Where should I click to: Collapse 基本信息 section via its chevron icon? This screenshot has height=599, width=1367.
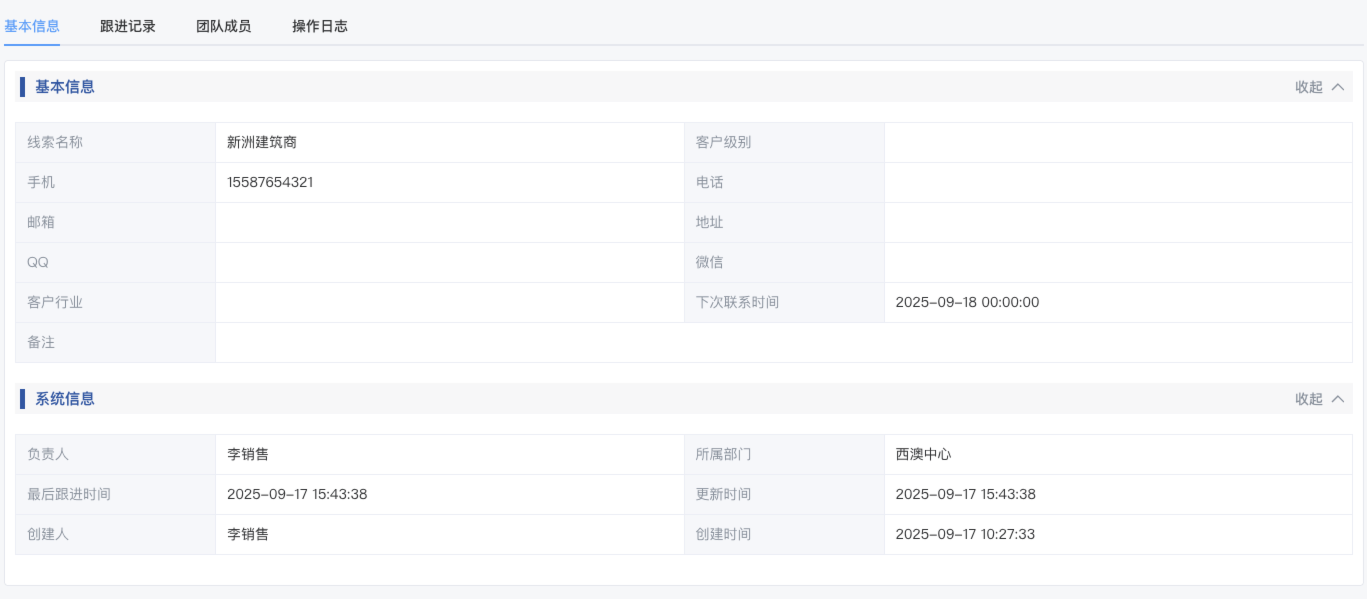tap(1338, 87)
